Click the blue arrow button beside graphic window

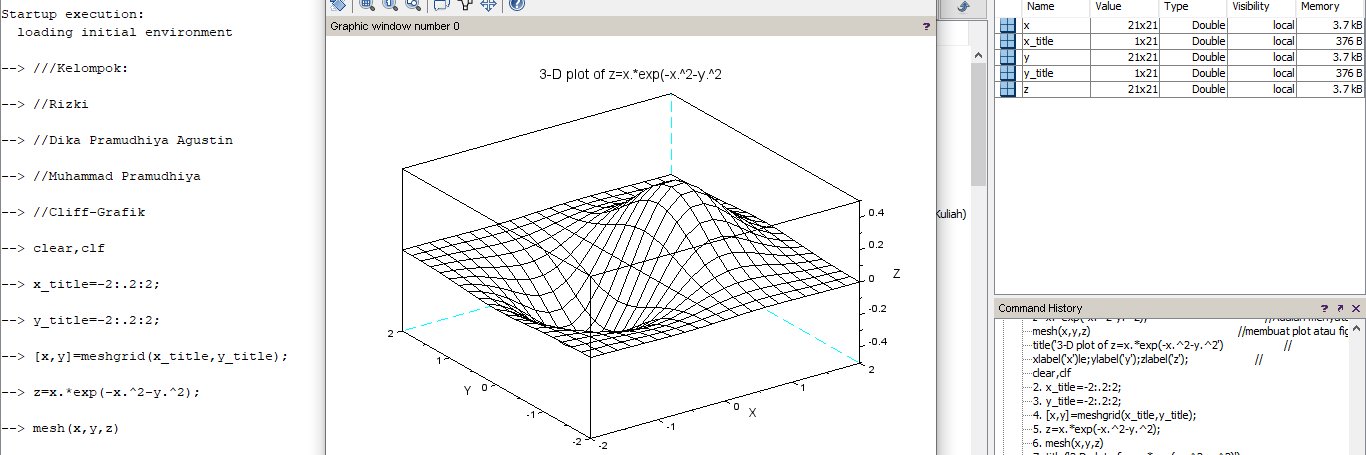pyautogui.click(x=963, y=5)
